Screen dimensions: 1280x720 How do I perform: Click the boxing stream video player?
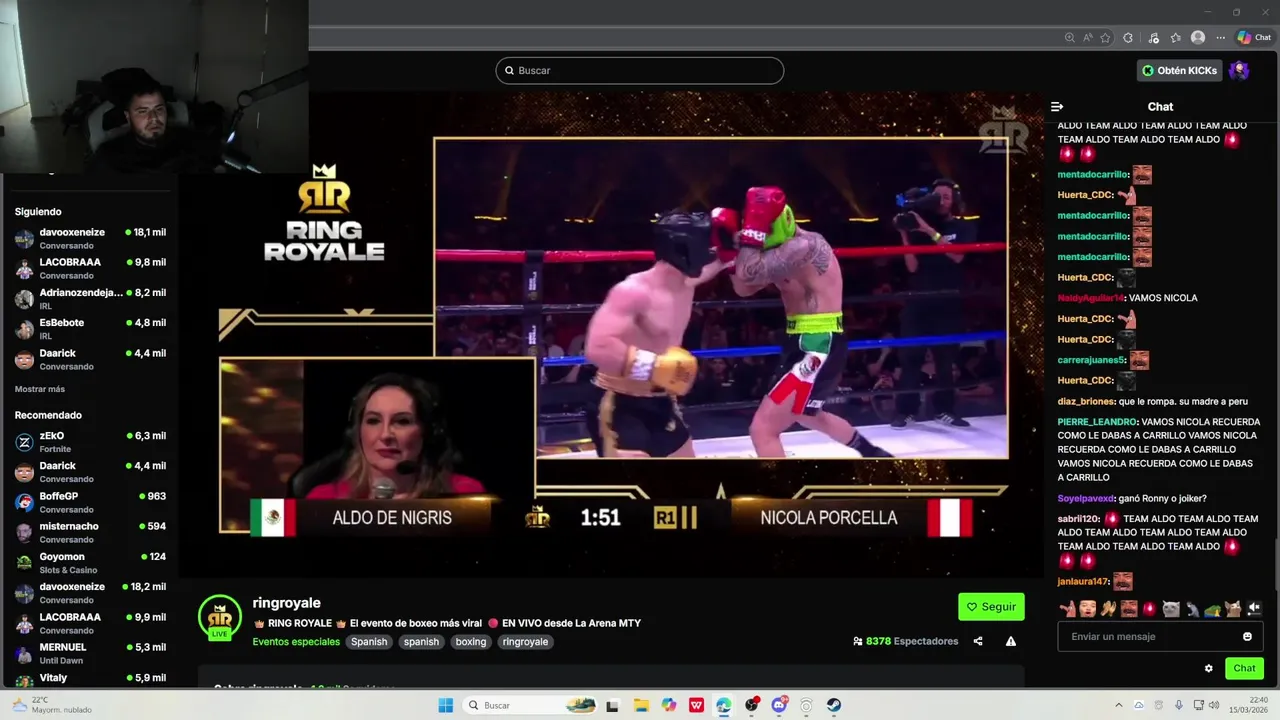tap(612, 335)
